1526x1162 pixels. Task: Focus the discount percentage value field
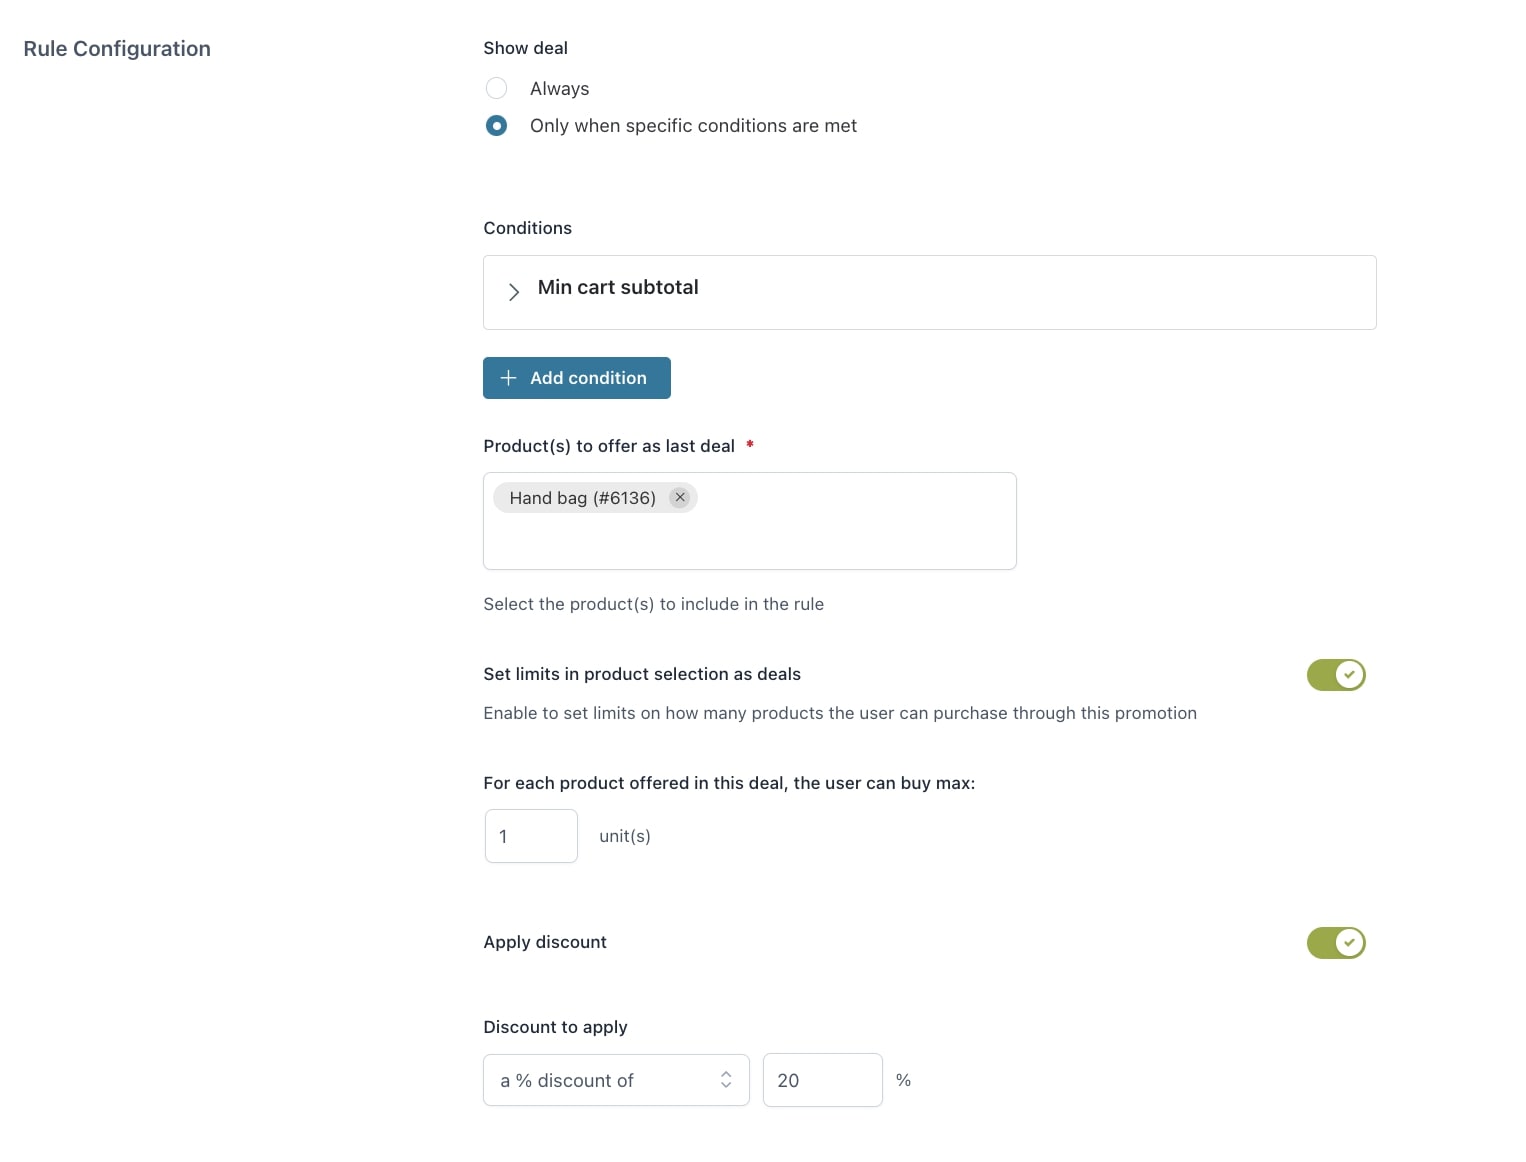(x=822, y=1080)
